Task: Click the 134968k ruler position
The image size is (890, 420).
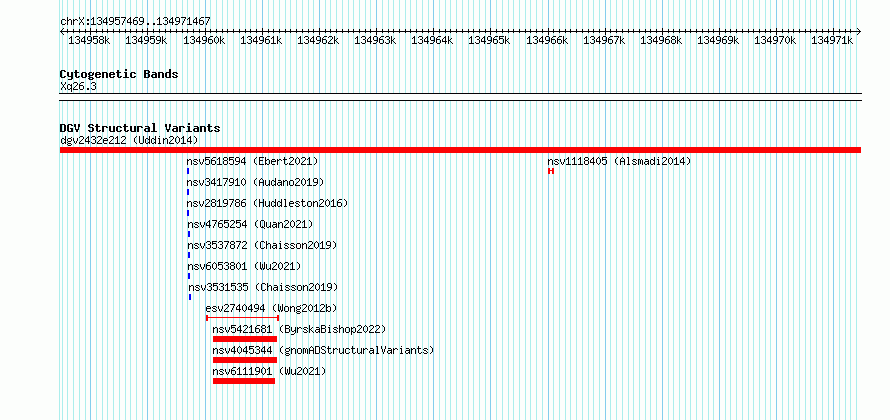Action: [x=661, y=40]
